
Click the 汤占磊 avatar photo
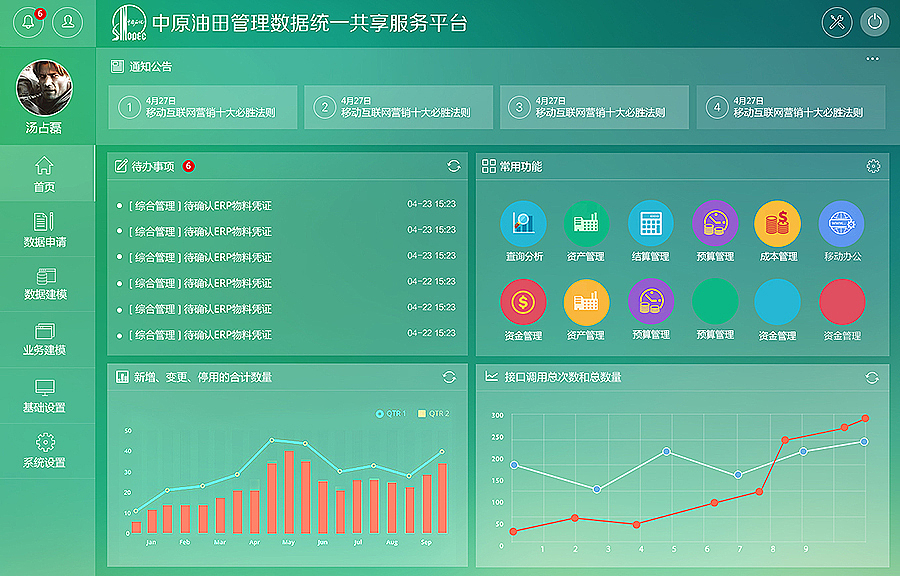pyautogui.click(x=44, y=88)
